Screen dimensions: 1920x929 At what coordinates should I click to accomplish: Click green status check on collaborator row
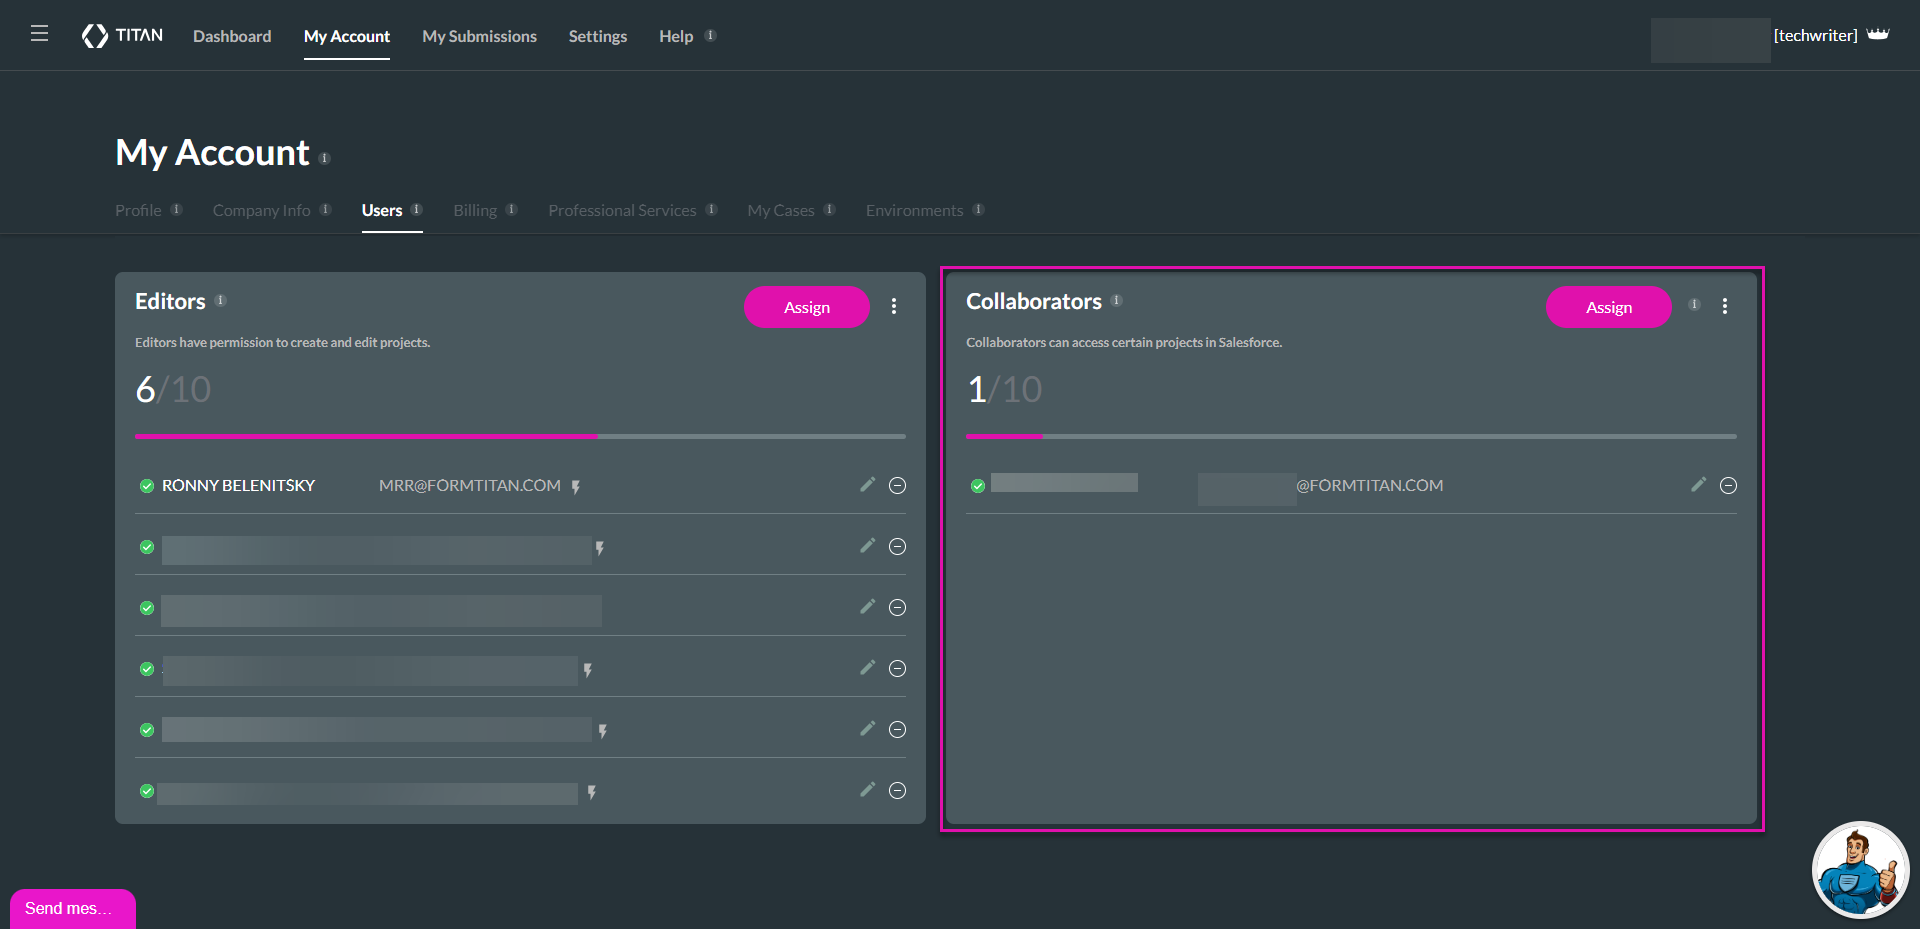click(x=978, y=486)
